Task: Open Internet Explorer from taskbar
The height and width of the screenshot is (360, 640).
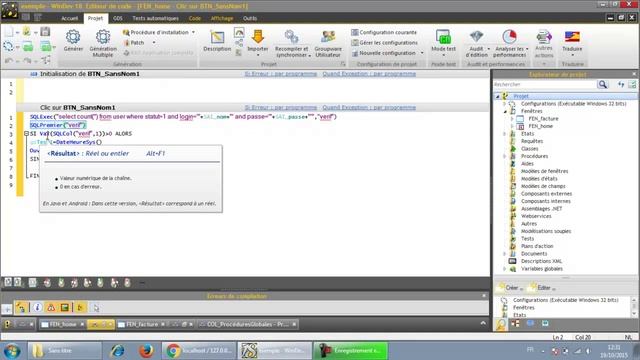Action: point(118,351)
